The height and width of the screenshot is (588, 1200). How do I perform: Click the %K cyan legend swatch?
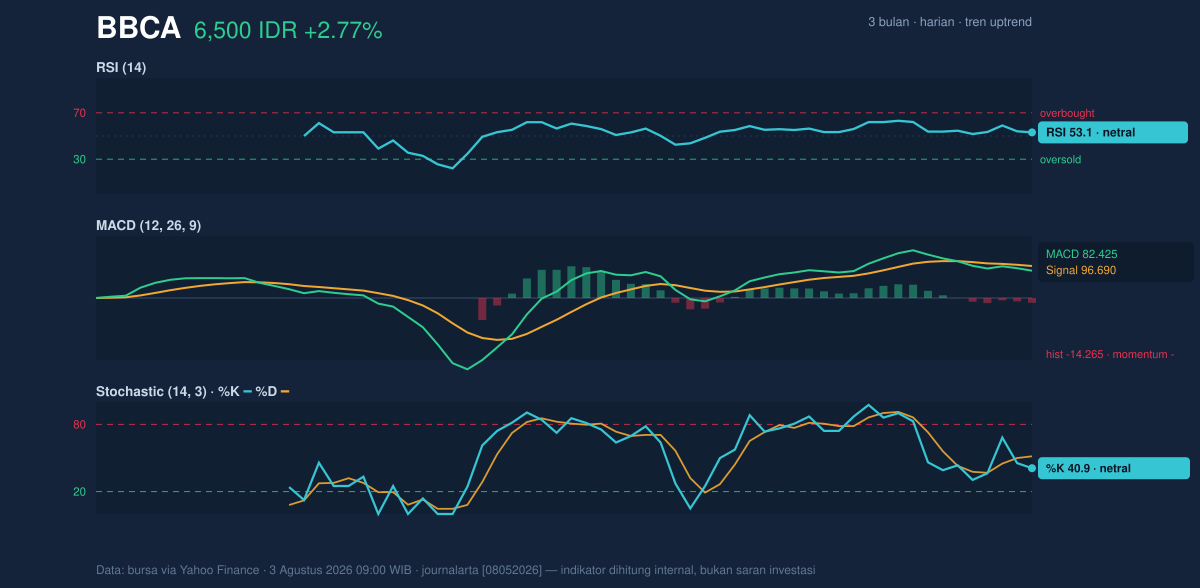click(248, 392)
